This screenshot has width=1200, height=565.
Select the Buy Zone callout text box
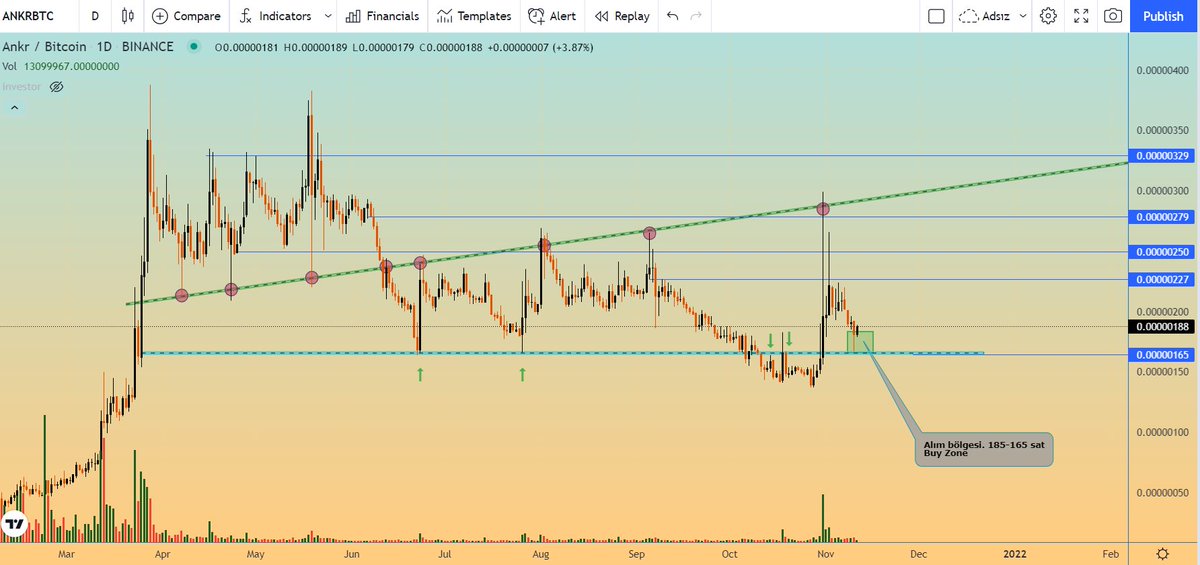click(x=984, y=449)
